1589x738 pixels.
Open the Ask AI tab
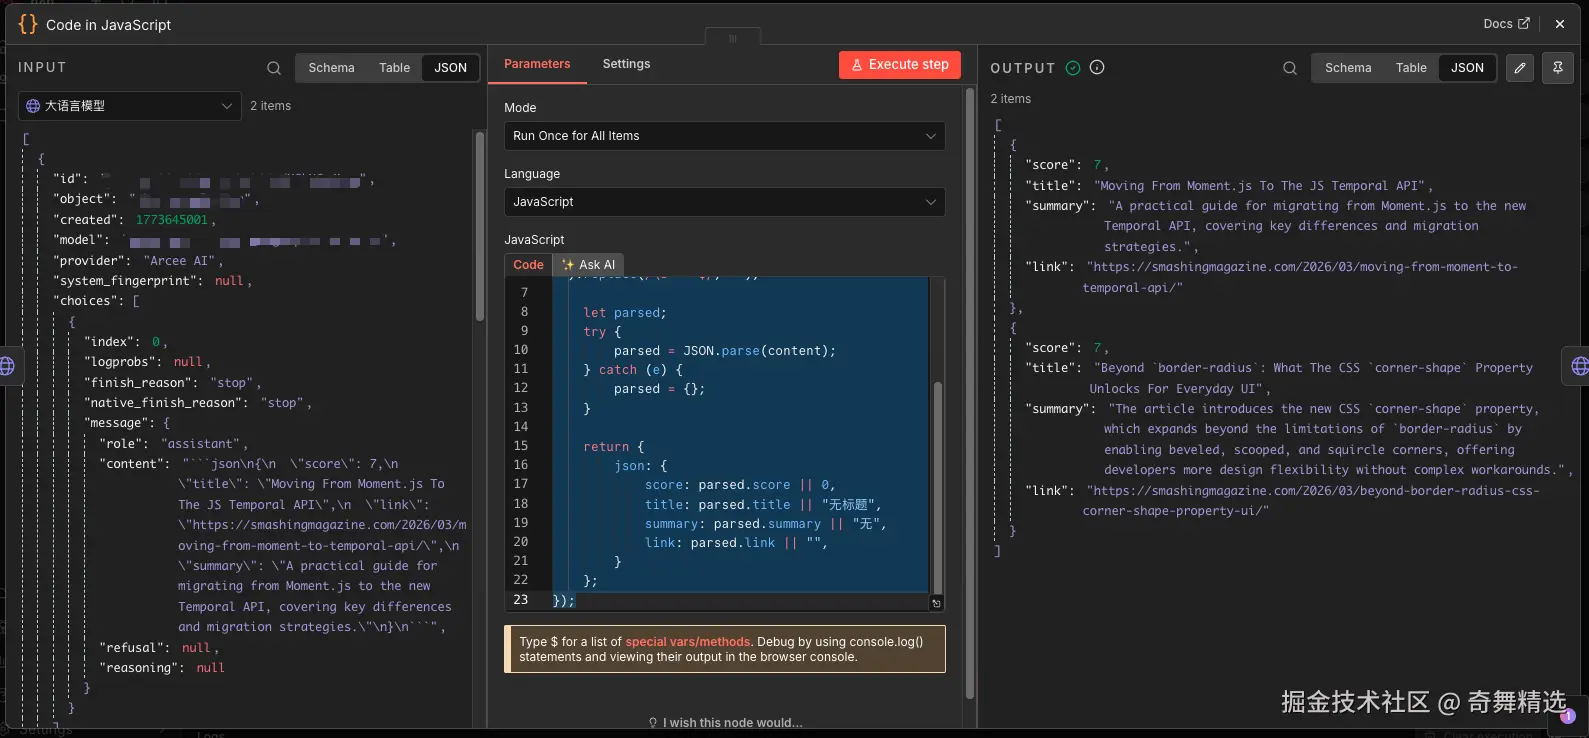tap(589, 265)
